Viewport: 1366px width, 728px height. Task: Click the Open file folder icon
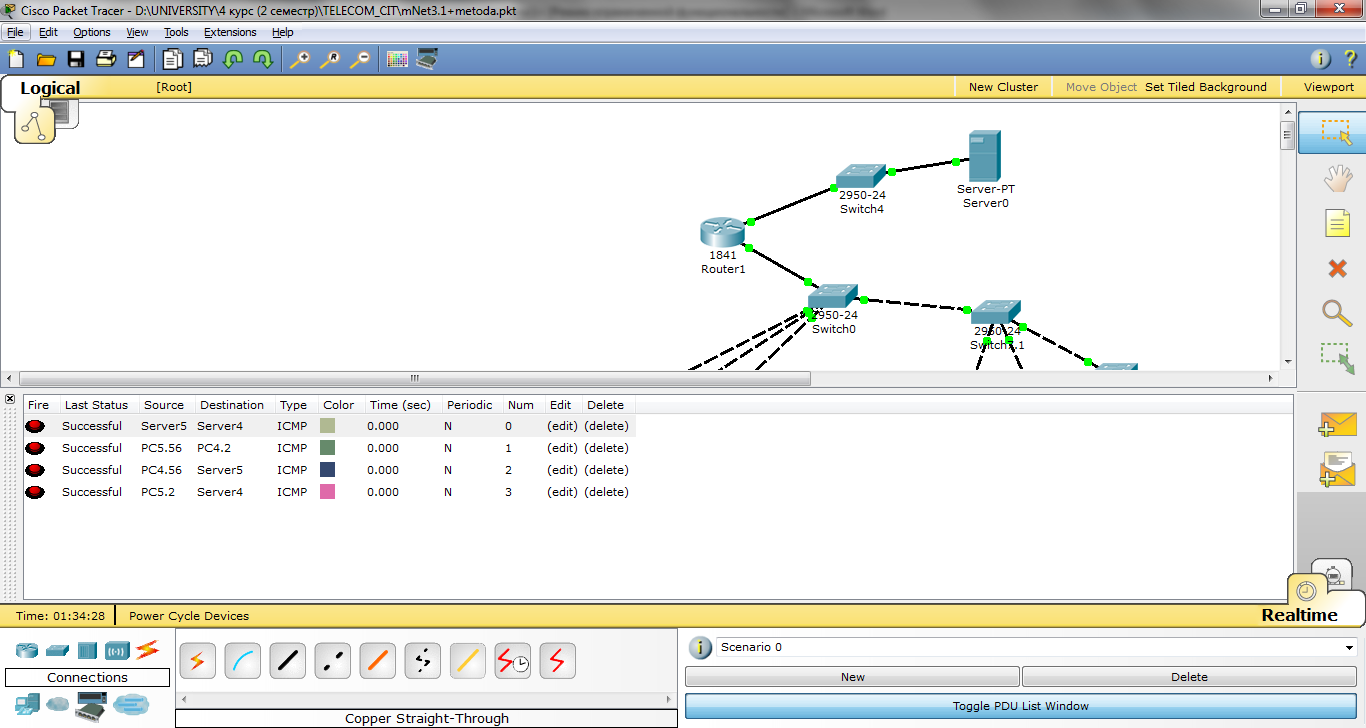(x=46, y=60)
